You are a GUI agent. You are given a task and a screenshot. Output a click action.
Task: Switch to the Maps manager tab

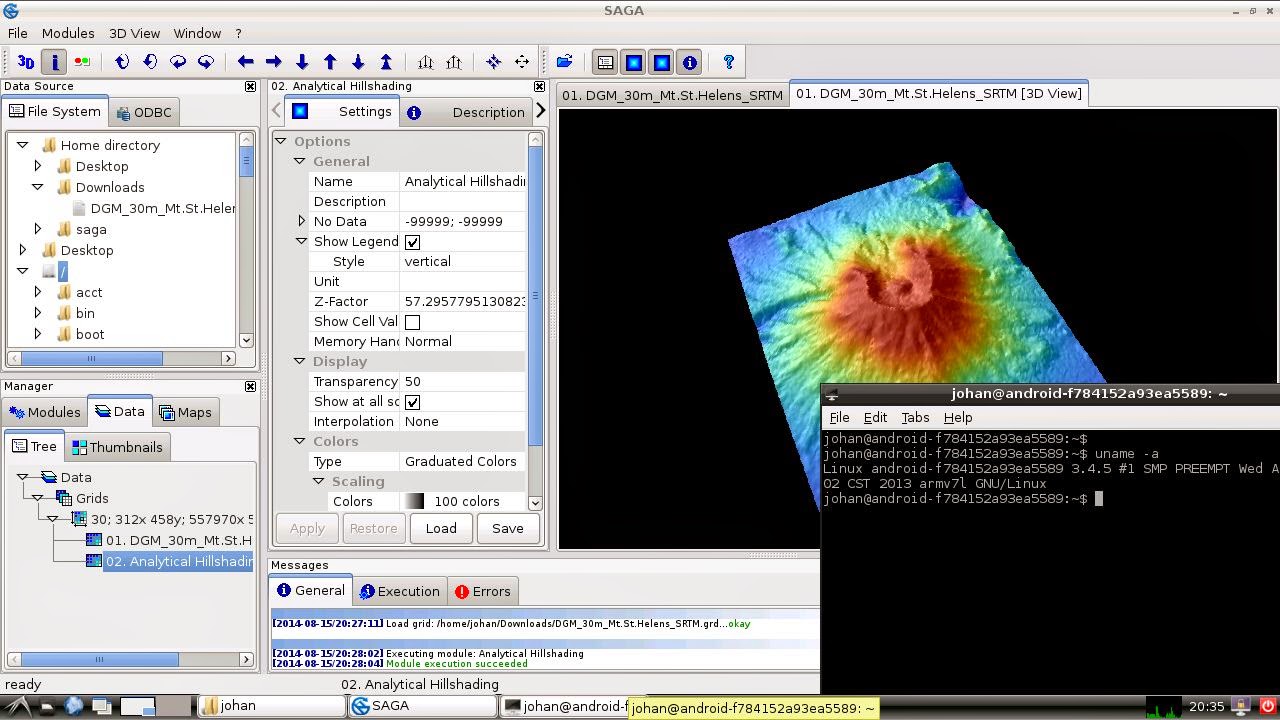tap(185, 412)
